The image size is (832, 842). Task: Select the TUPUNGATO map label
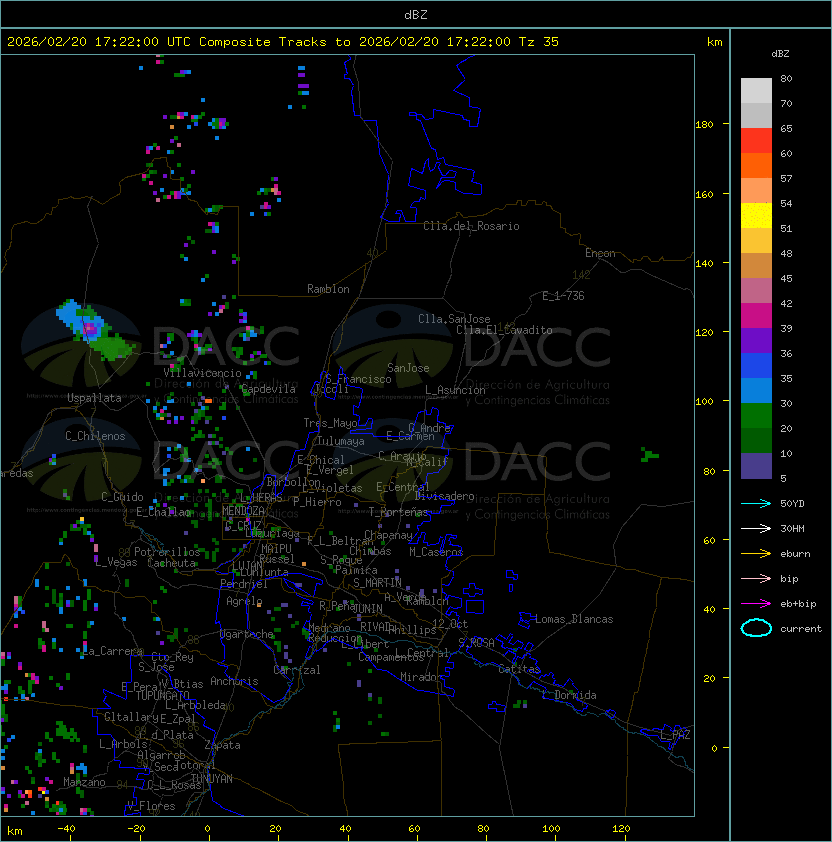click(x=162, y=695)
